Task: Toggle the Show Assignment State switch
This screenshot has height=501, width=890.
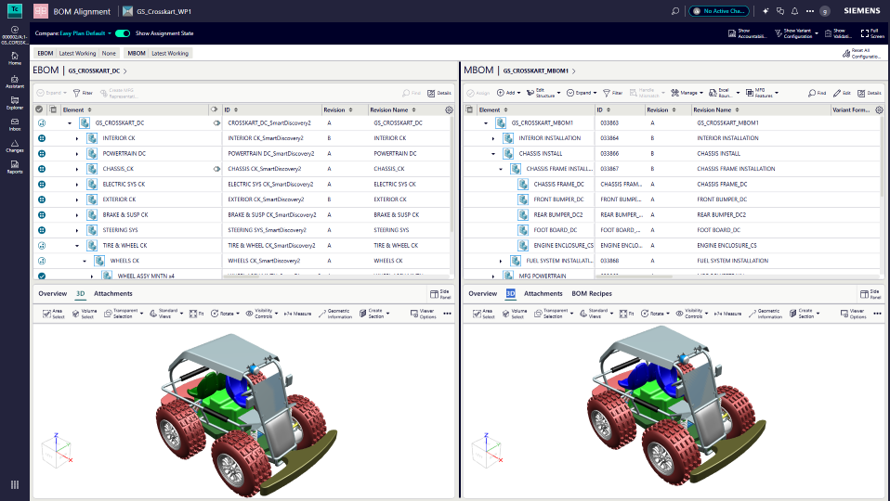Action: pyautogui.click(x=123, y=33)
